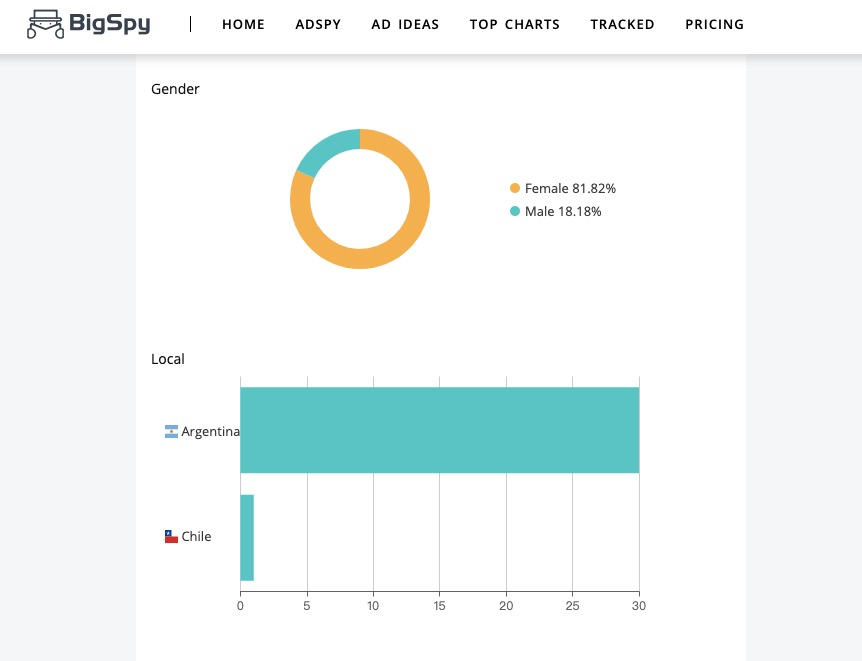The width and height of the screenshot is (862, 661).
Task: Select the Argentina bar in chart
Action: click(439, 430)
